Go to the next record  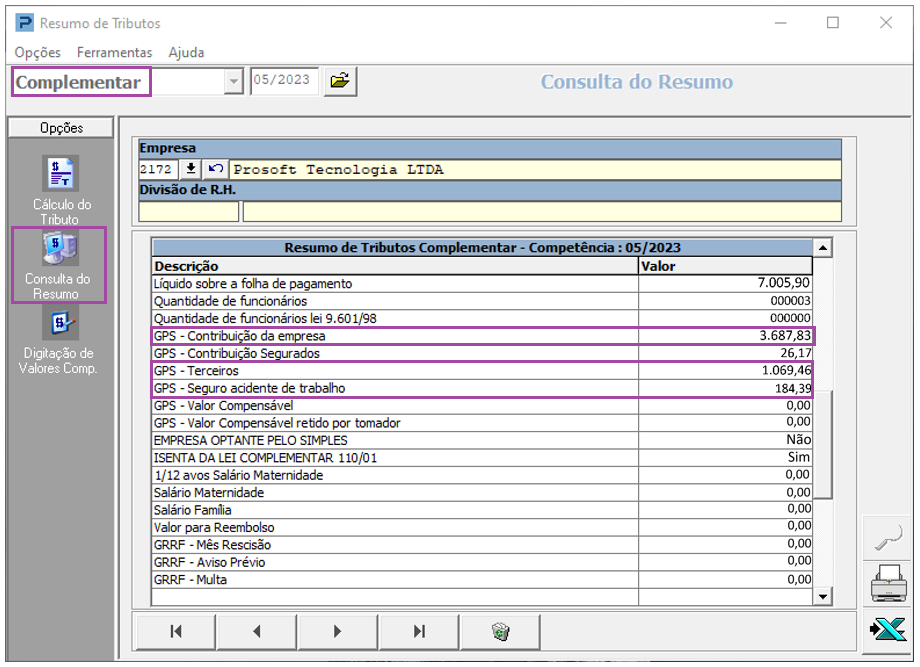(x=337, y=631)
